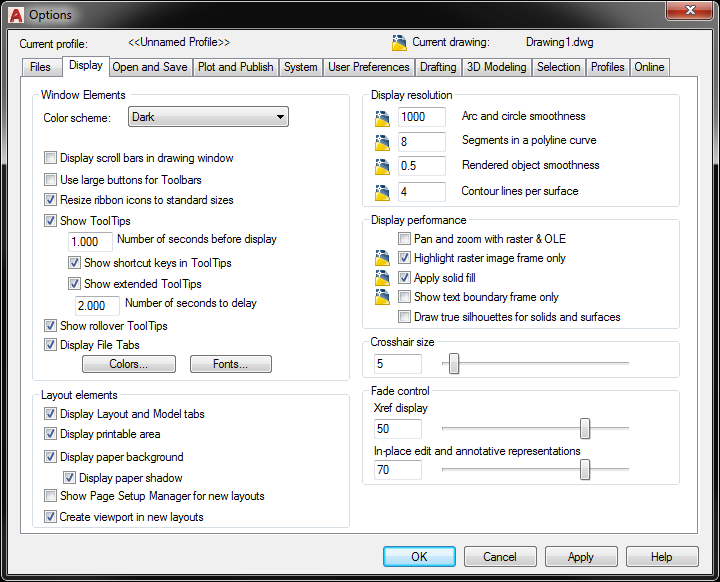
Task: Click the Cancel button
Action: click(x=500, y=556)
